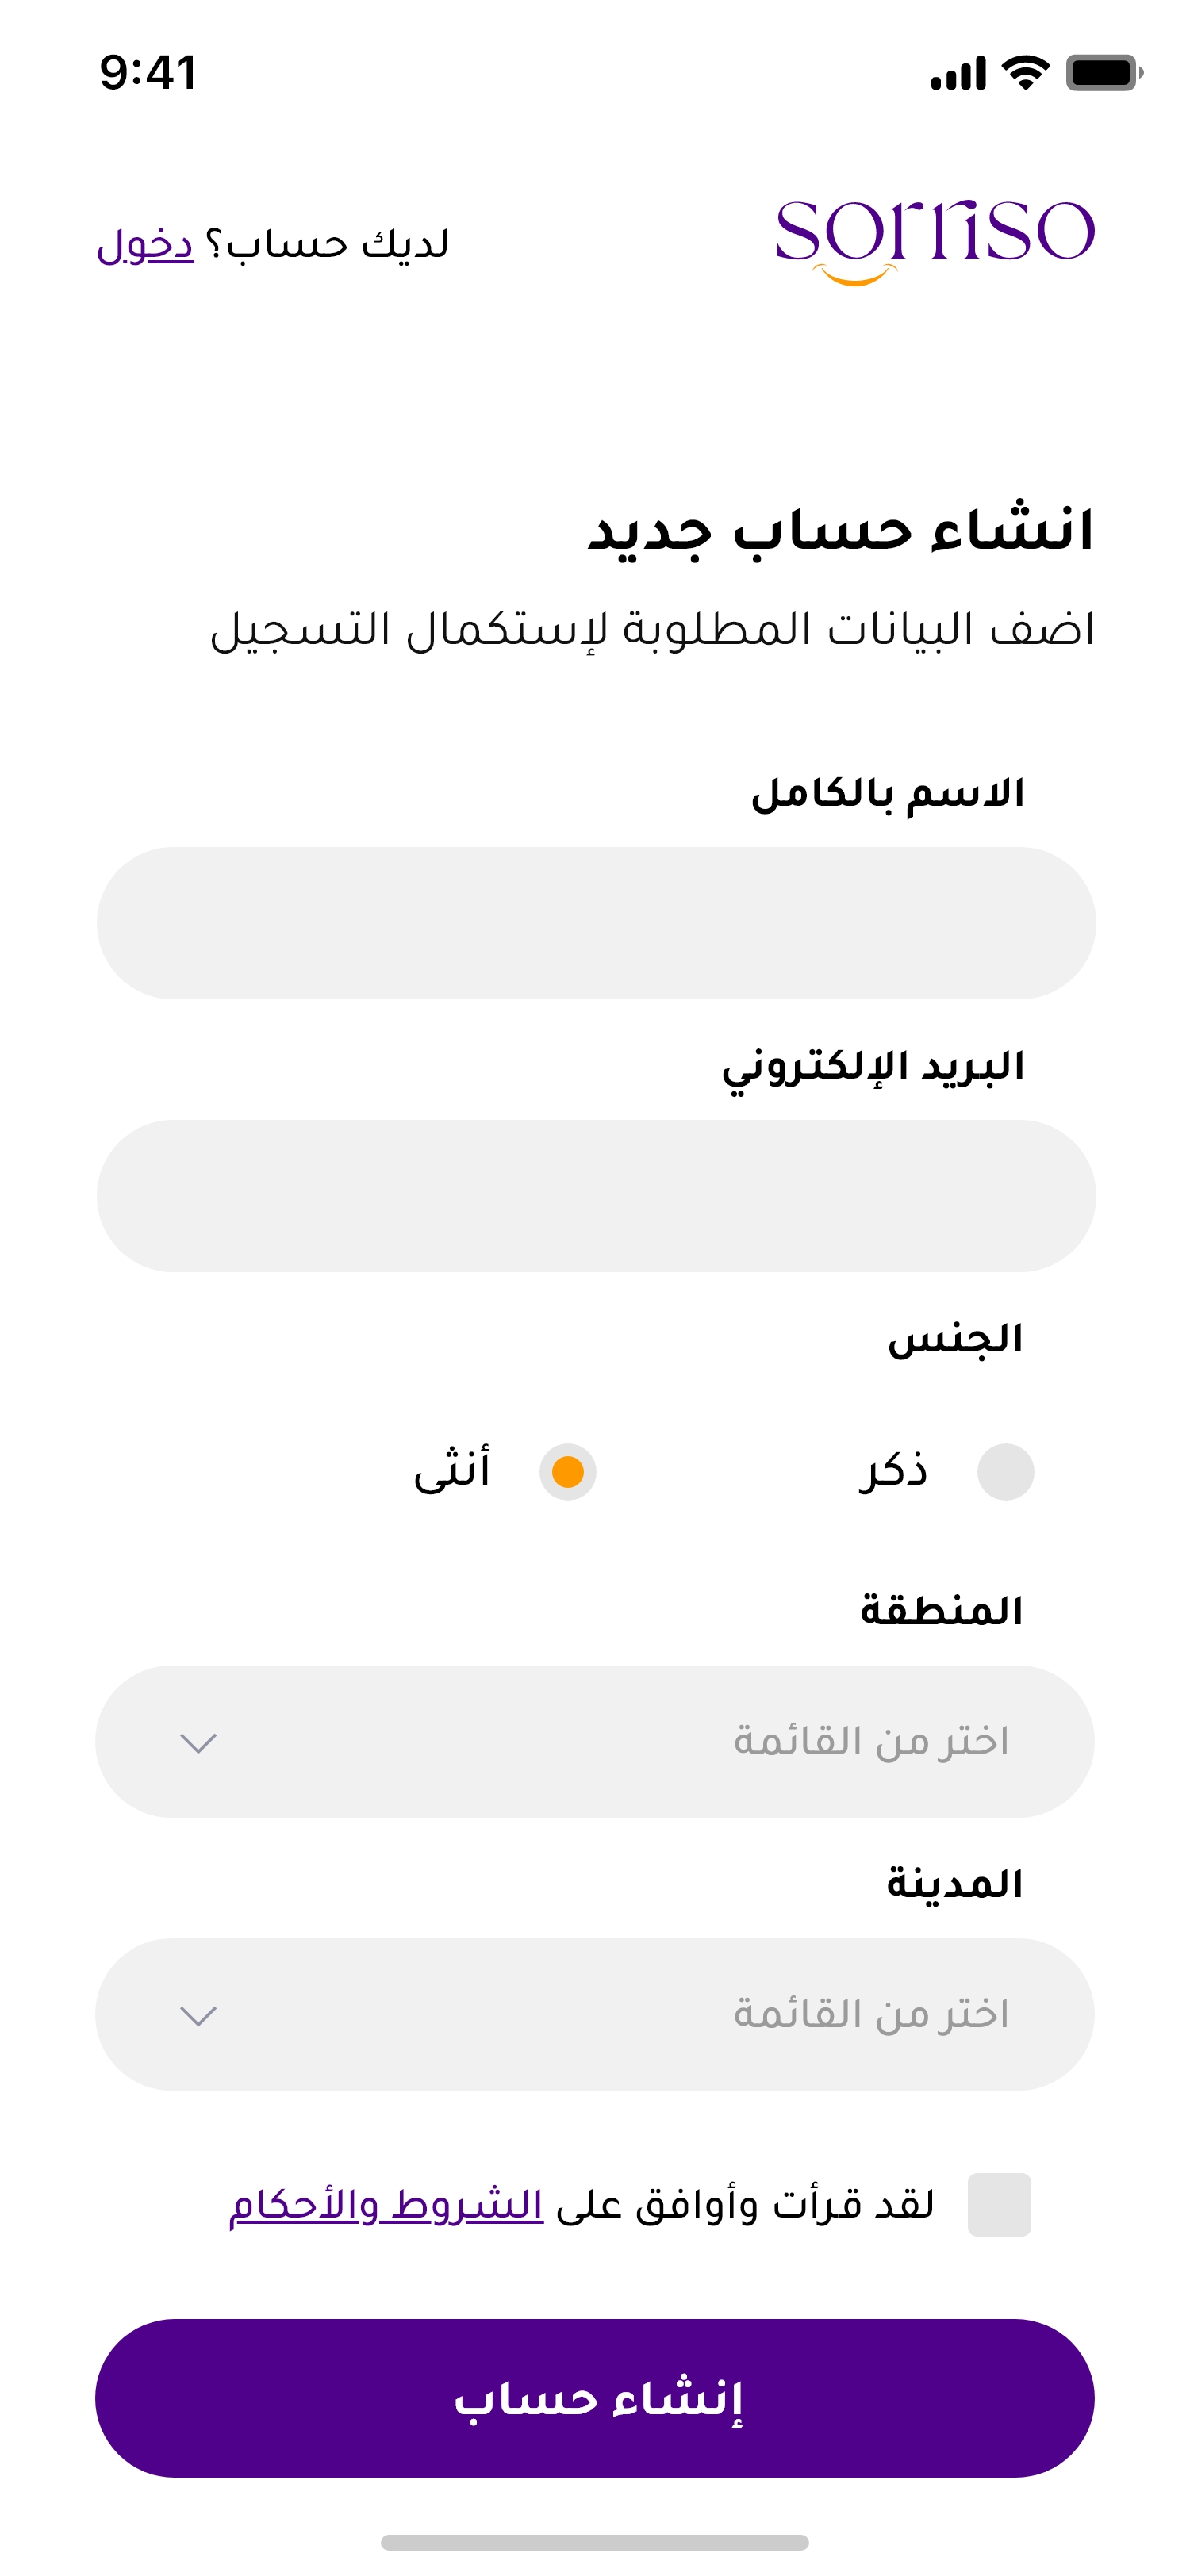Focus the البريد الإلكتروني email field

[596, 1196]
